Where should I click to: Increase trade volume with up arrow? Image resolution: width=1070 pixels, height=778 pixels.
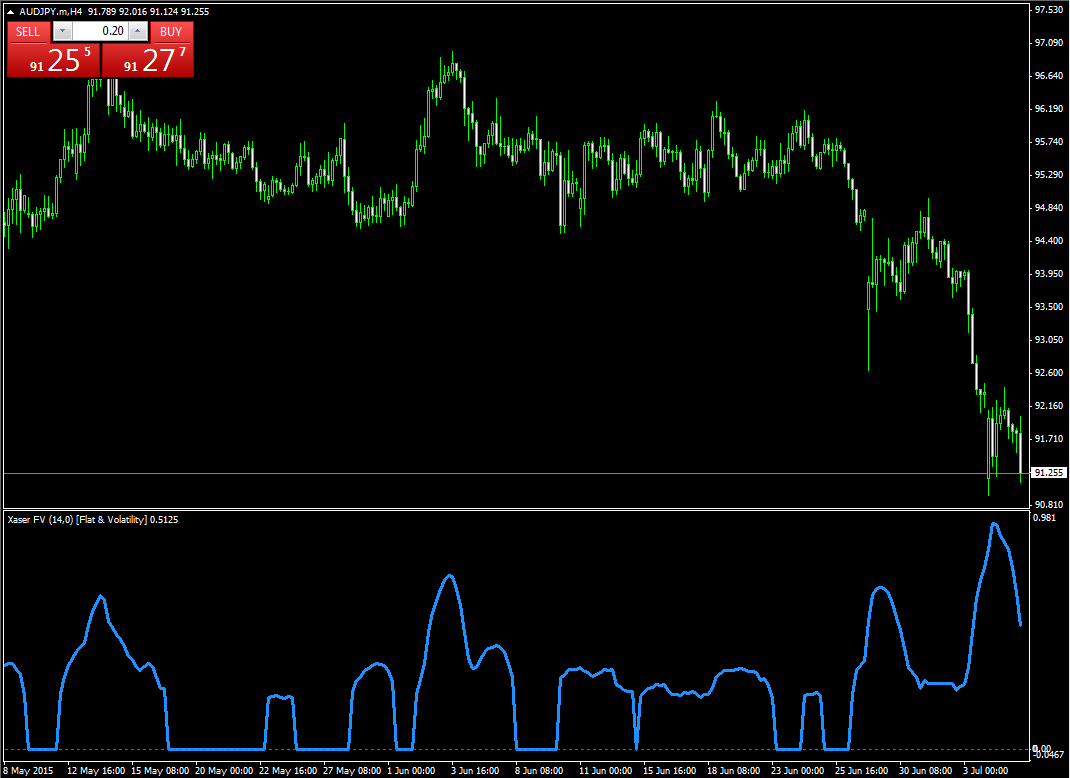(x=138, y=31)
